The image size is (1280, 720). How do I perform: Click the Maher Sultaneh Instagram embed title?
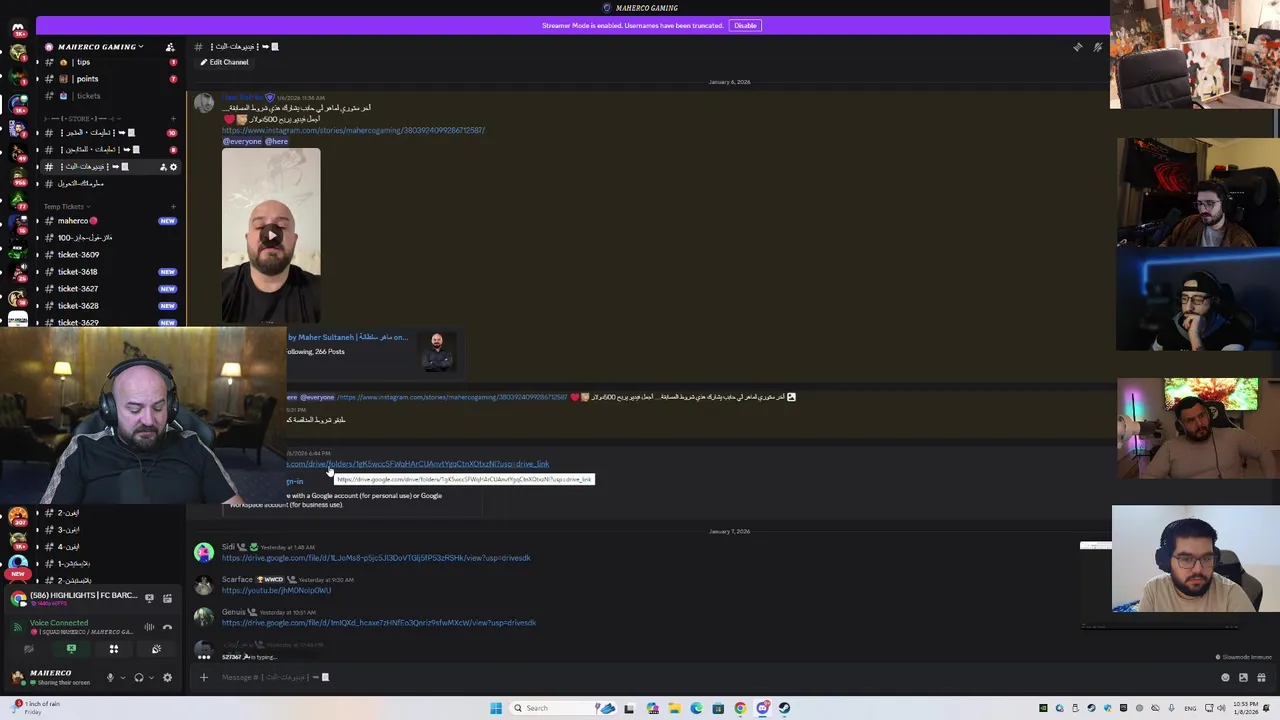coord(347,337)
